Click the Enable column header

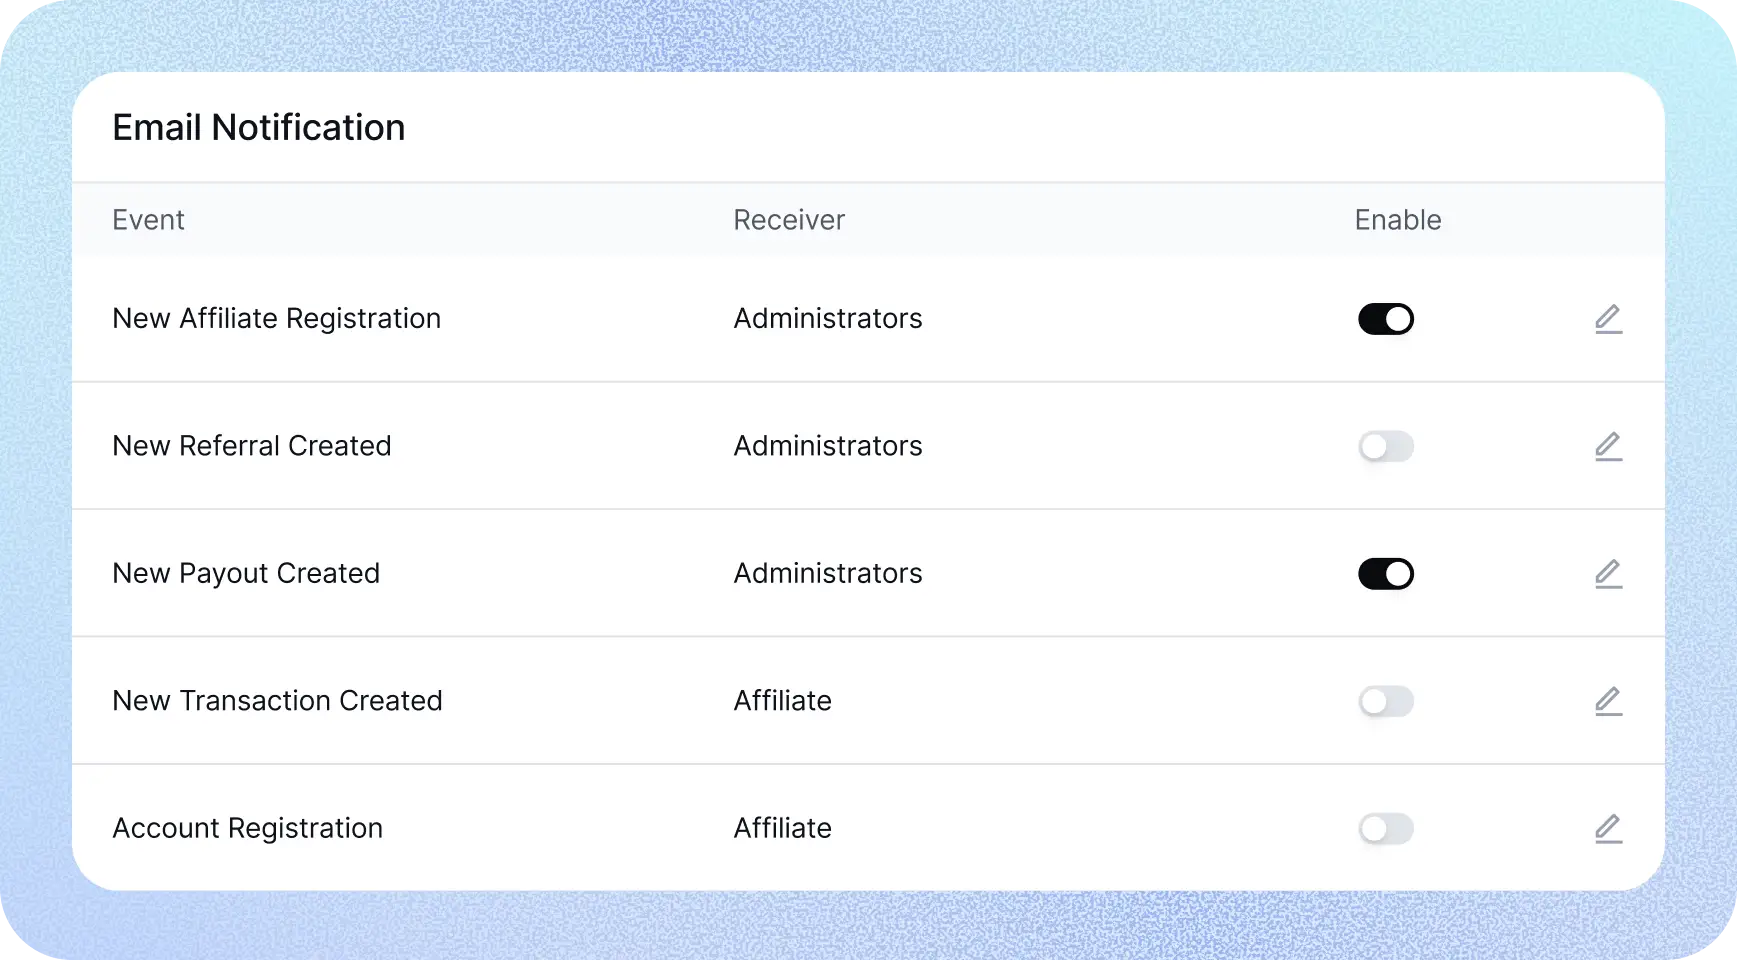[x=1397, y=220]
